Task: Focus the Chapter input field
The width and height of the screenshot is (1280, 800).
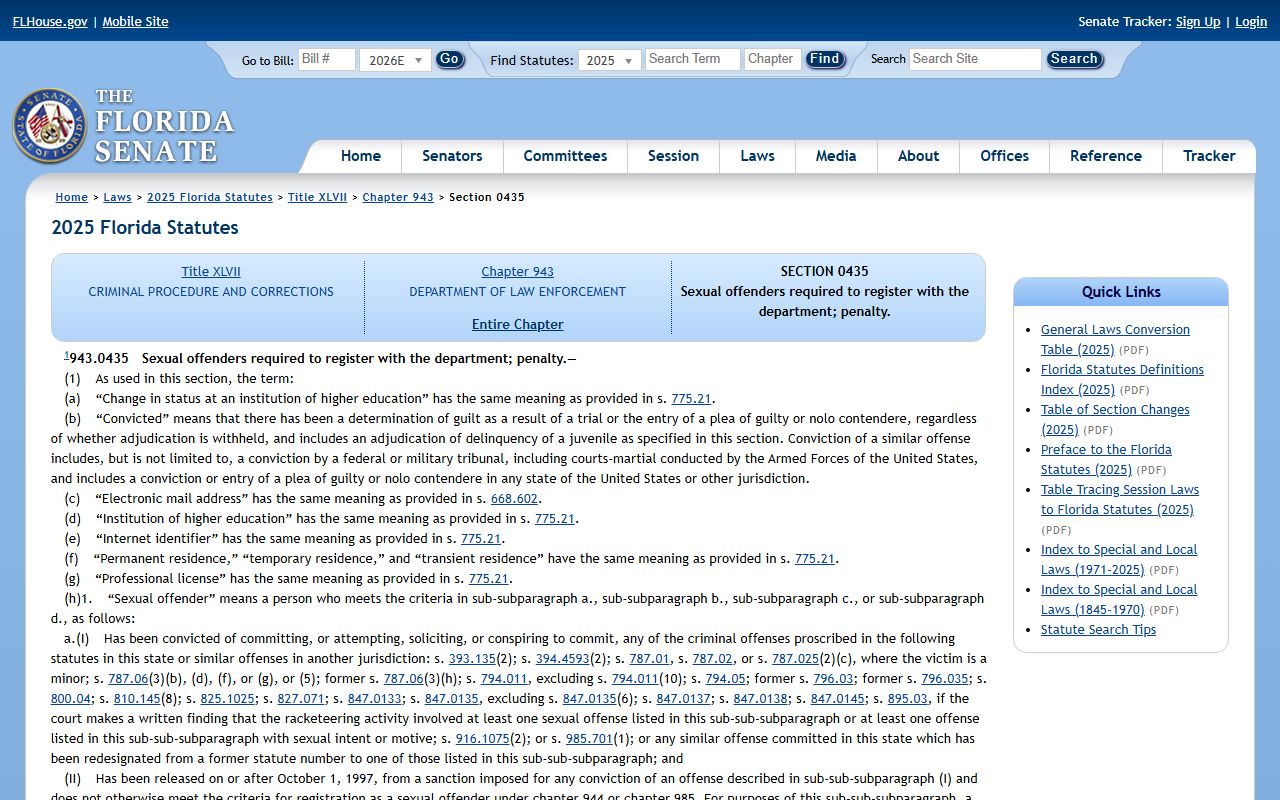Action: click(773, 59)
